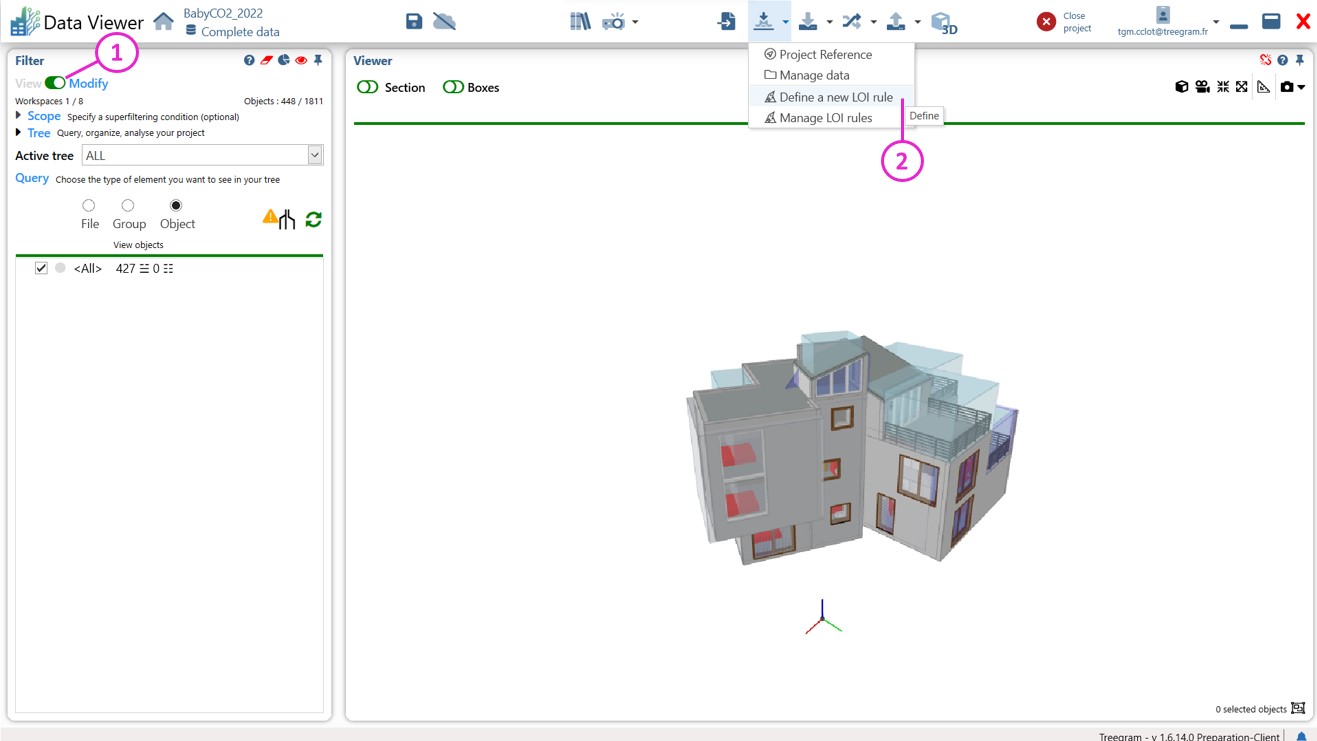Uncheck the <All> checkbox in tree
Image resolution: width=1317 pixels, height=741 pixels.
(41, 268)
